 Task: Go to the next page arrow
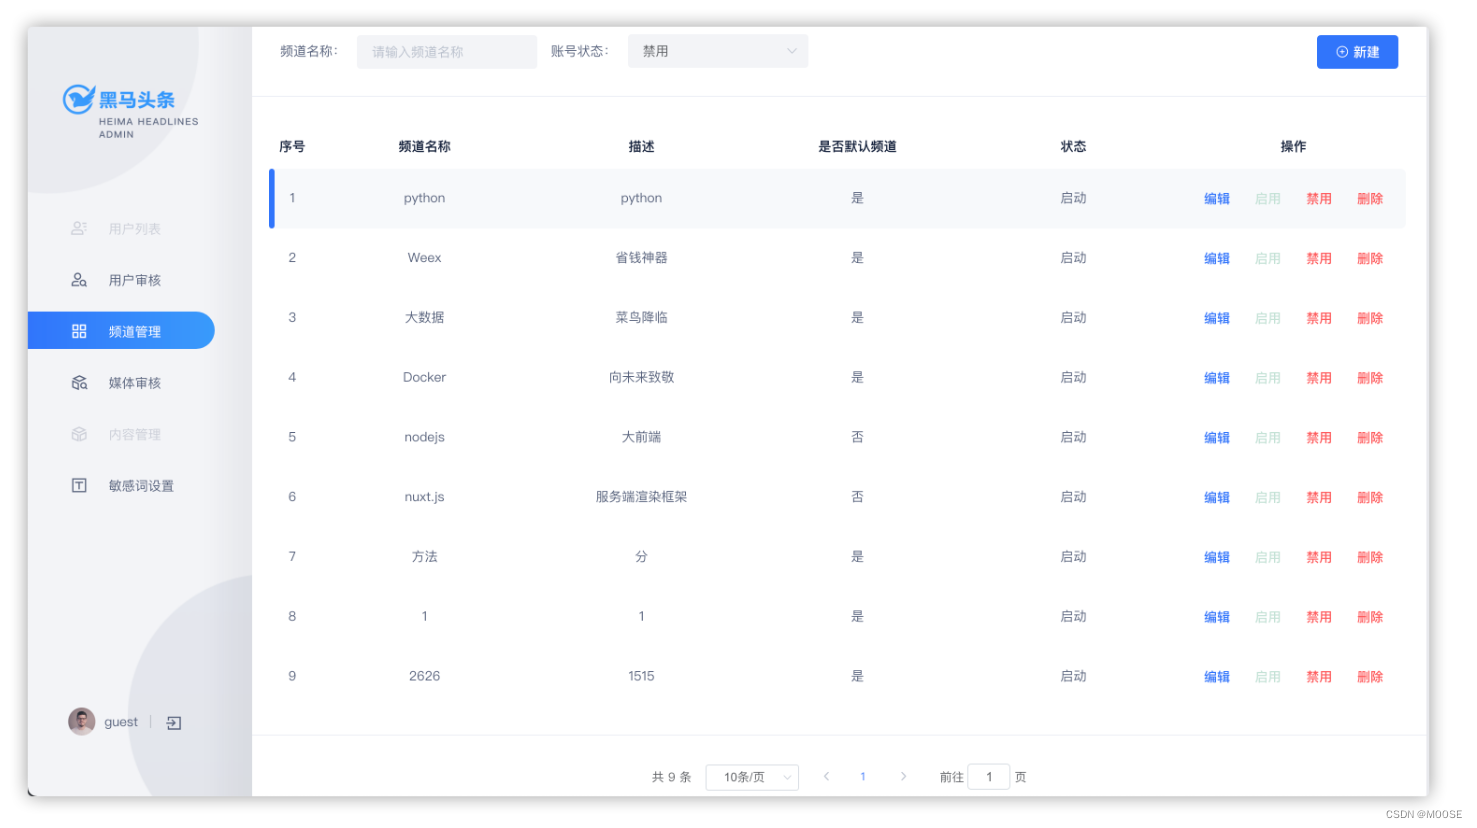(x=903, y=776)
